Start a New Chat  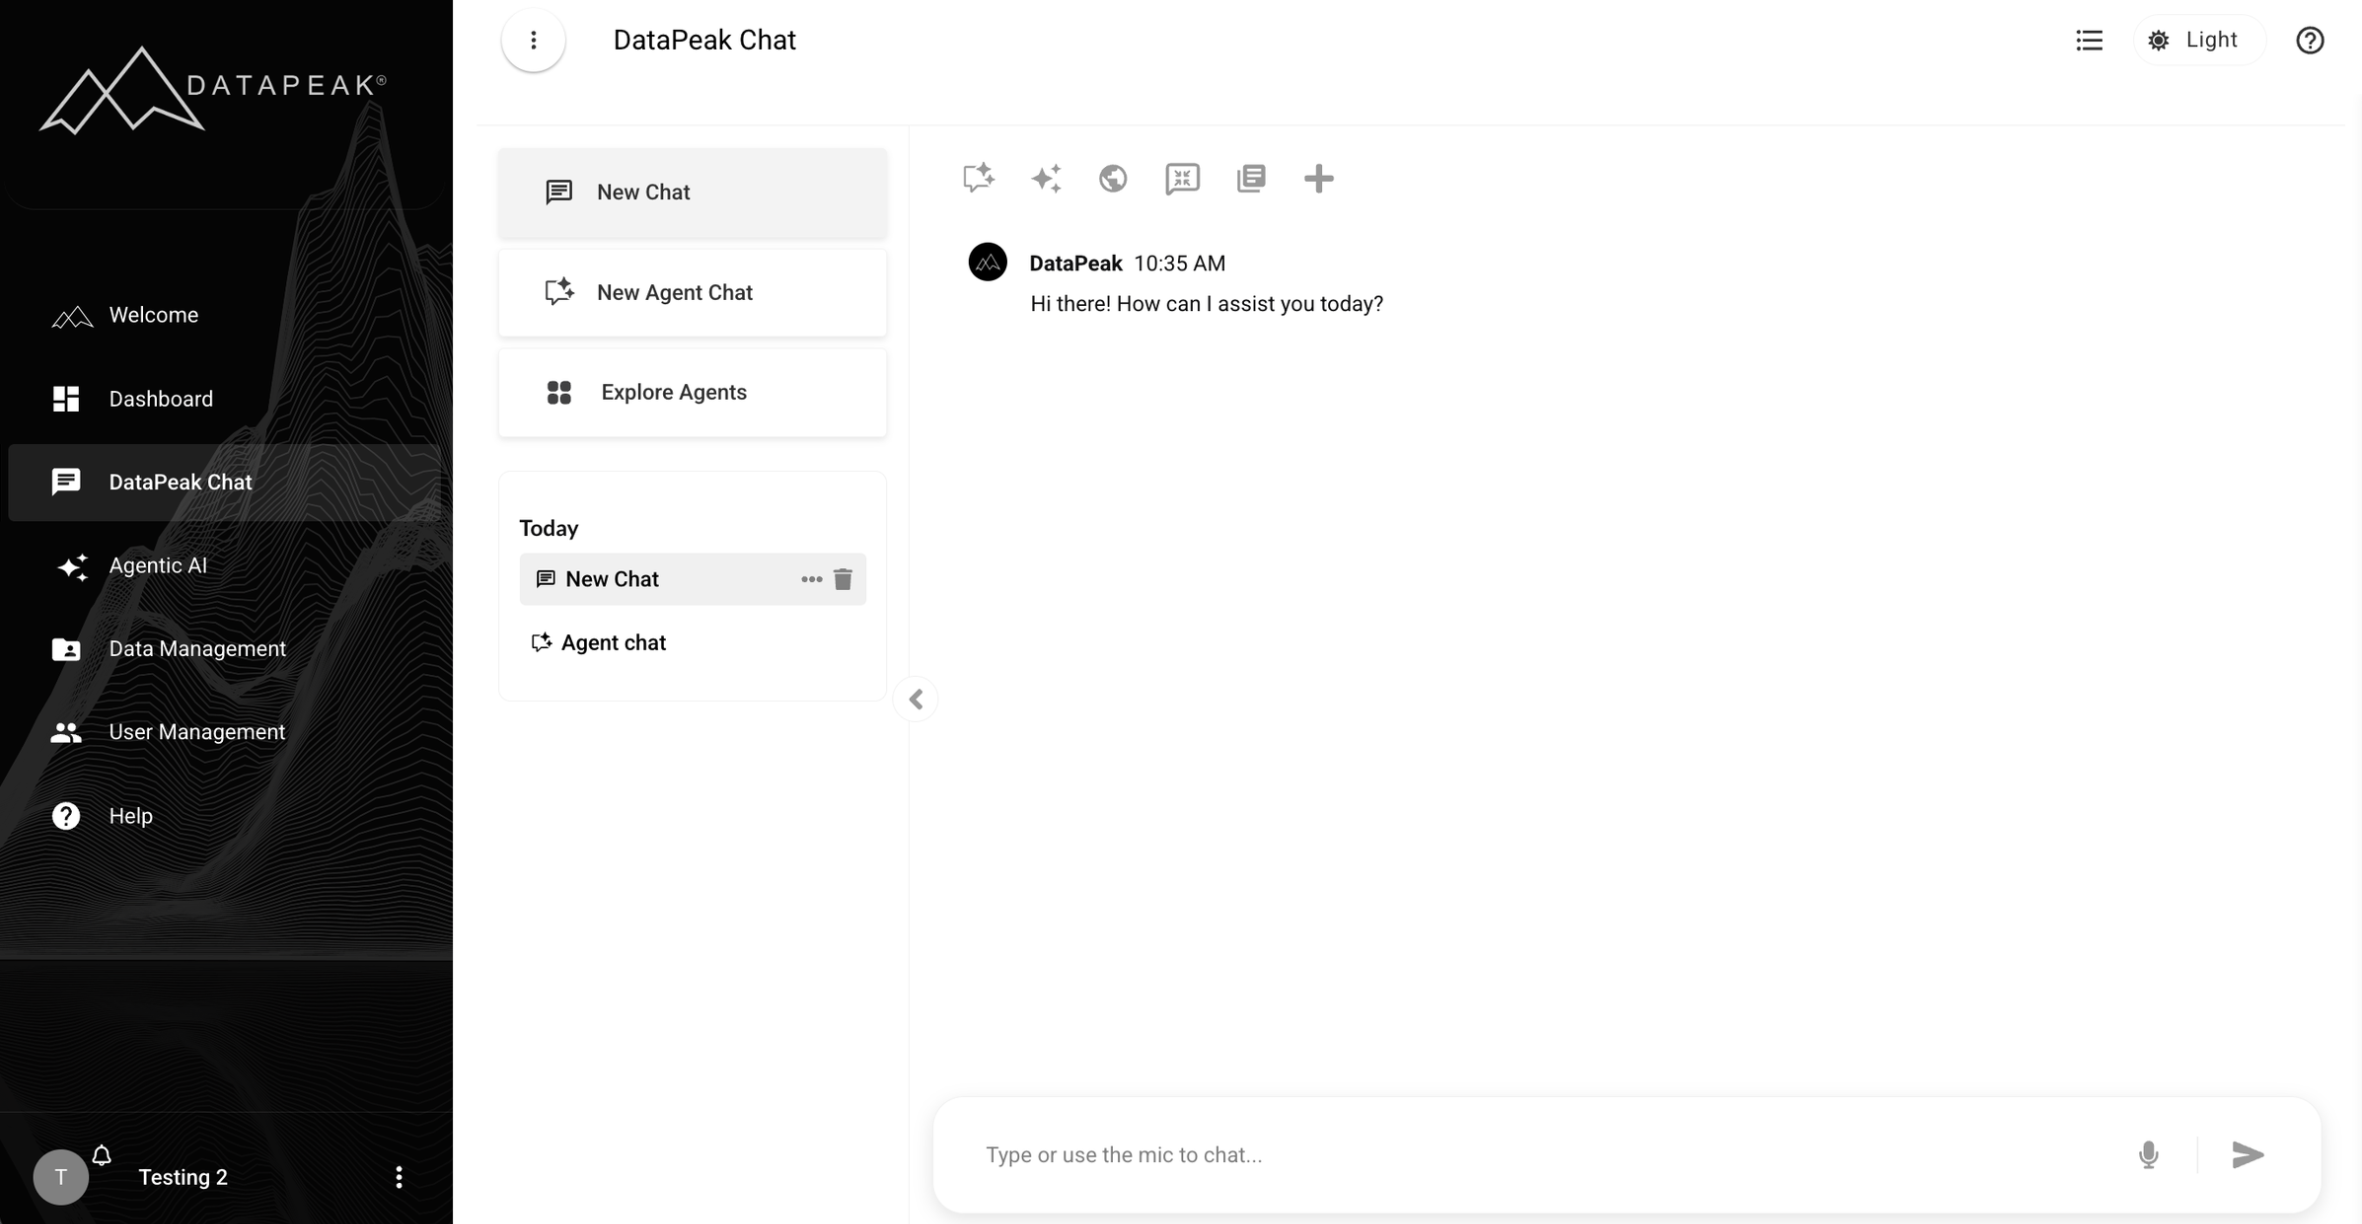(x=692, y=192)
